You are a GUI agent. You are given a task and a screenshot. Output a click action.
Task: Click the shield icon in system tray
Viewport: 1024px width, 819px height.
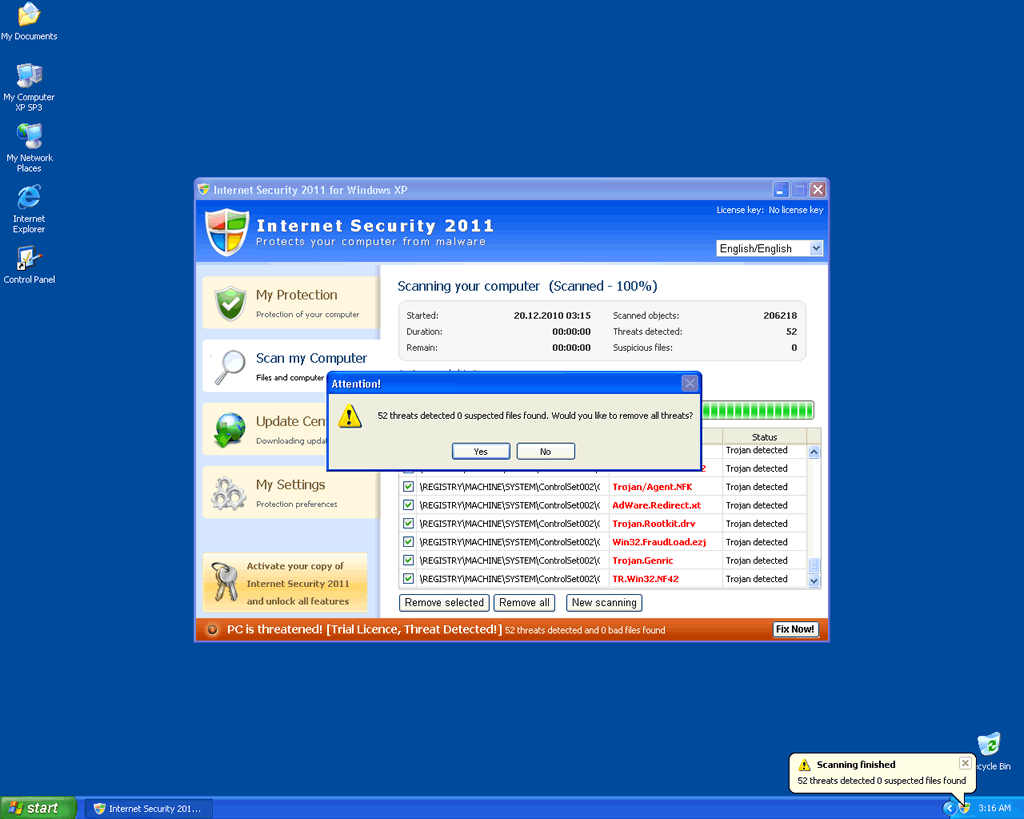click(x=965, y=808)
